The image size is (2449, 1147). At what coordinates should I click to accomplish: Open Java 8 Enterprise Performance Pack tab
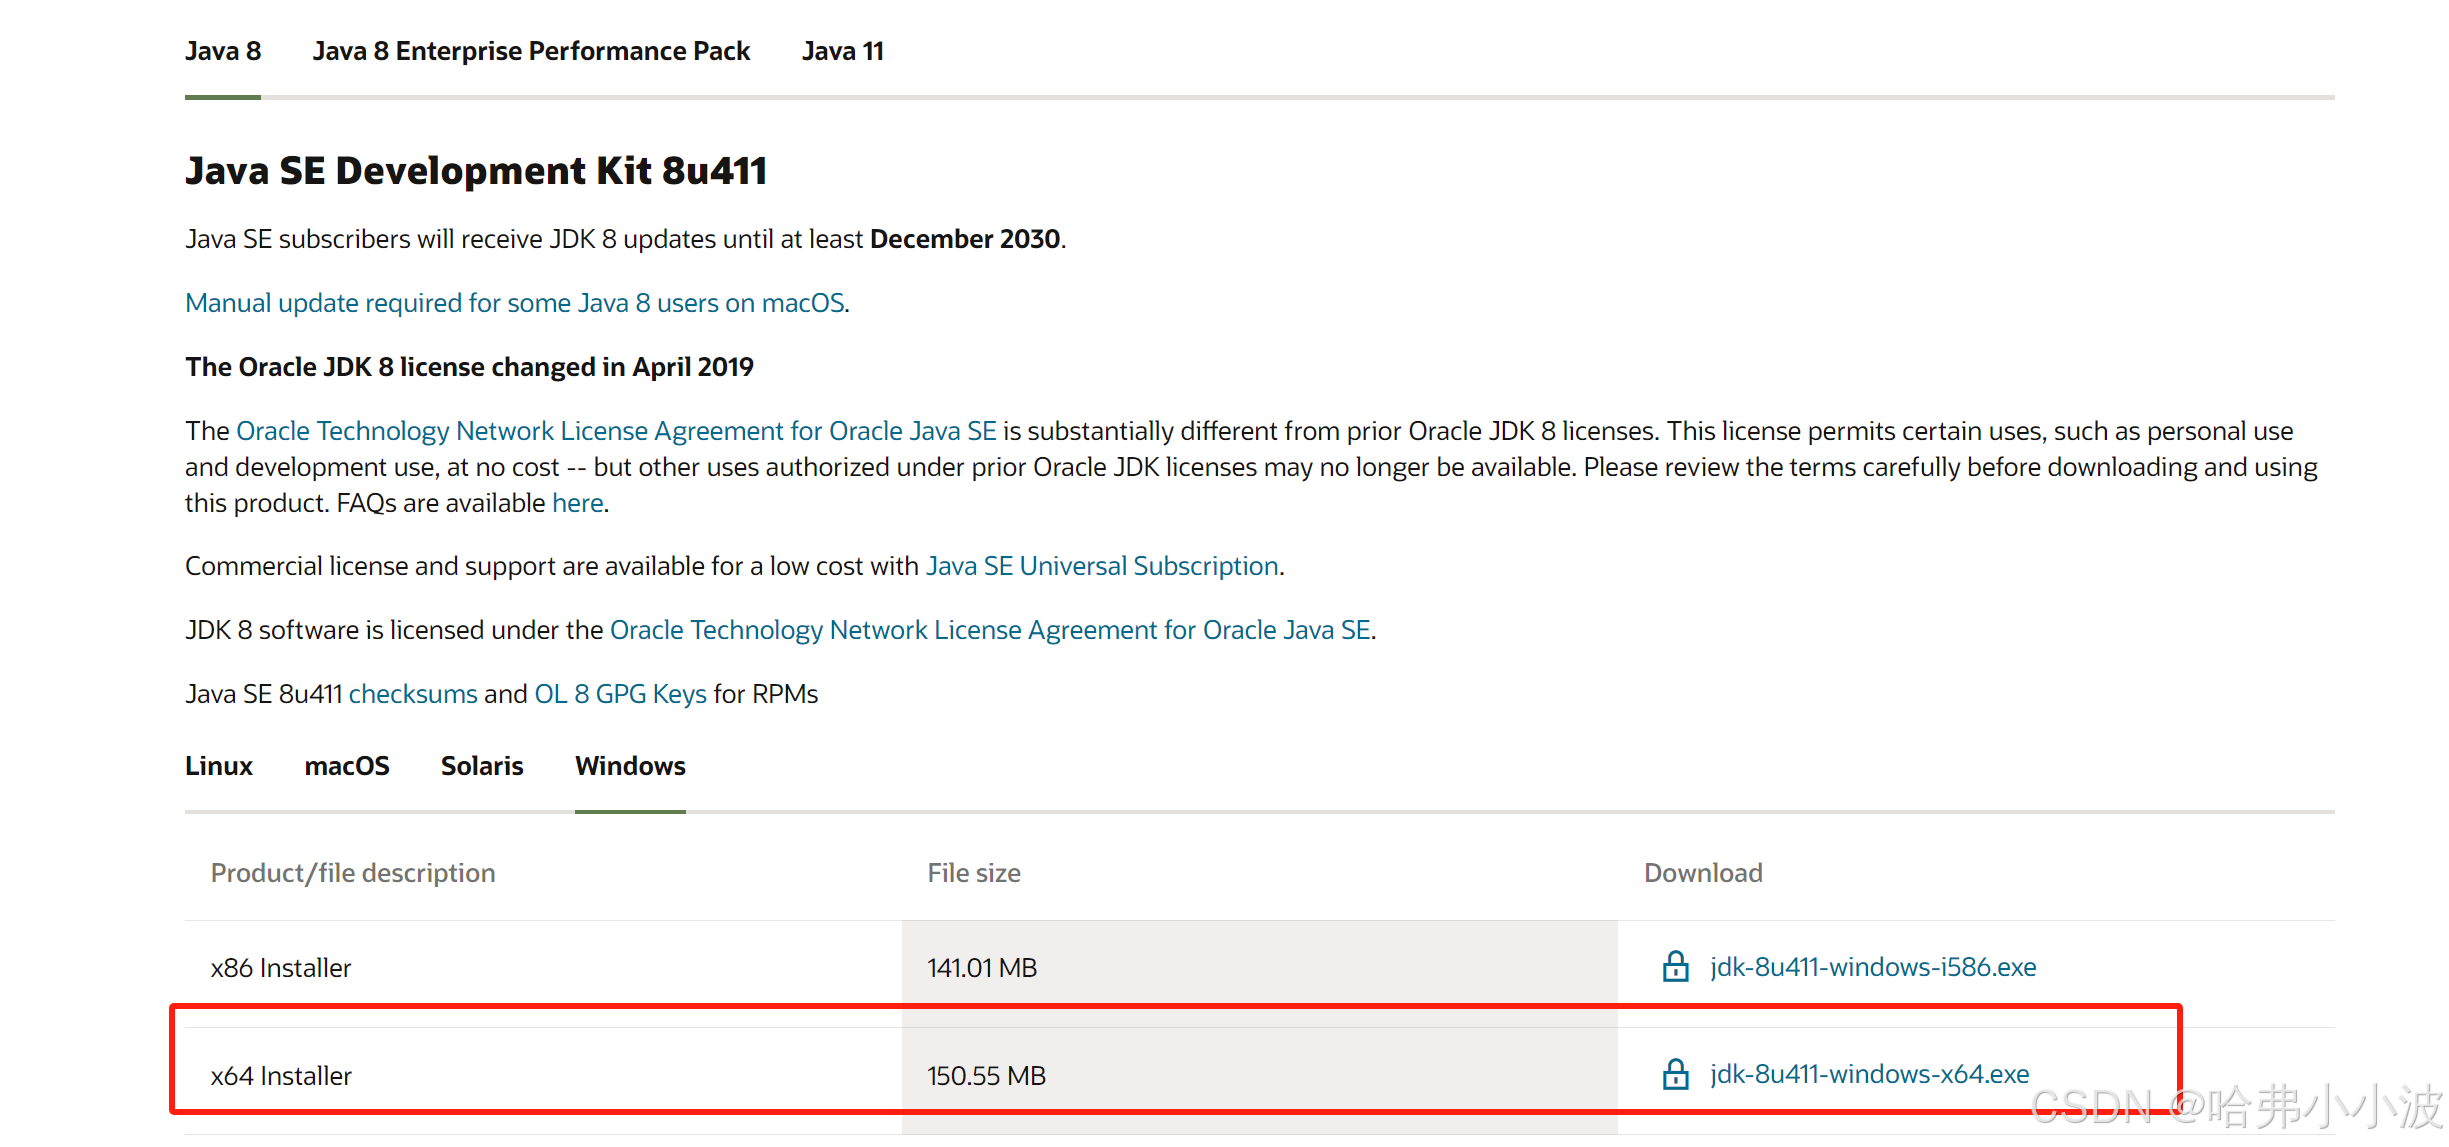coord(531,51)
